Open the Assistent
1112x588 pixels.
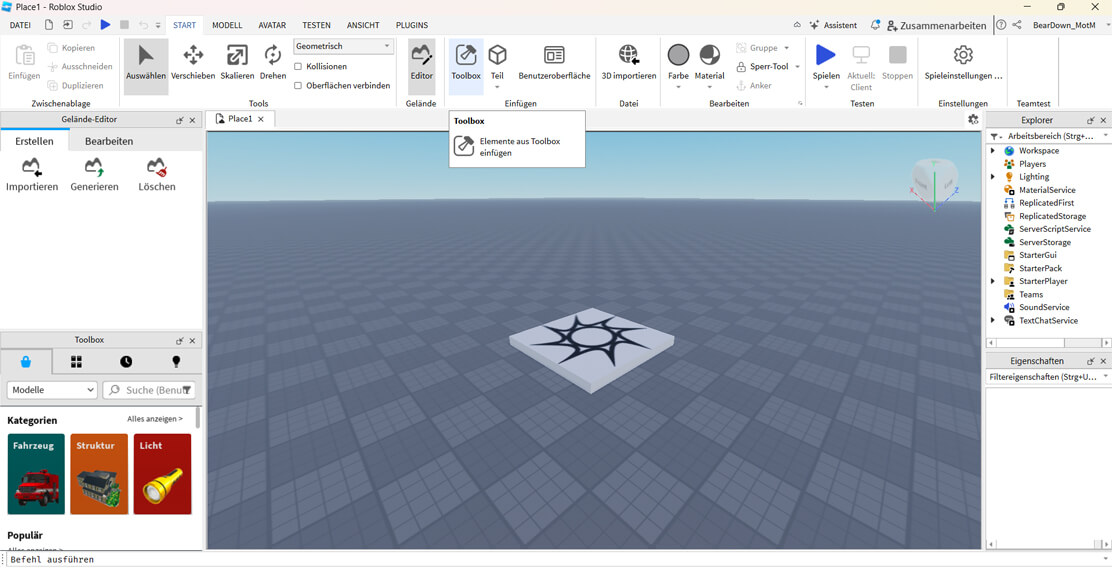[833, 25]
